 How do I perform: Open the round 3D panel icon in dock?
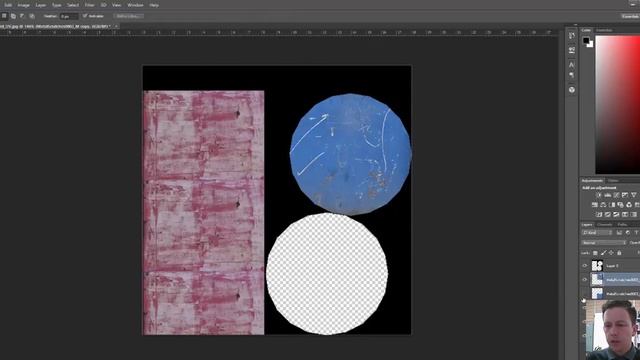[x=572, y=90]
